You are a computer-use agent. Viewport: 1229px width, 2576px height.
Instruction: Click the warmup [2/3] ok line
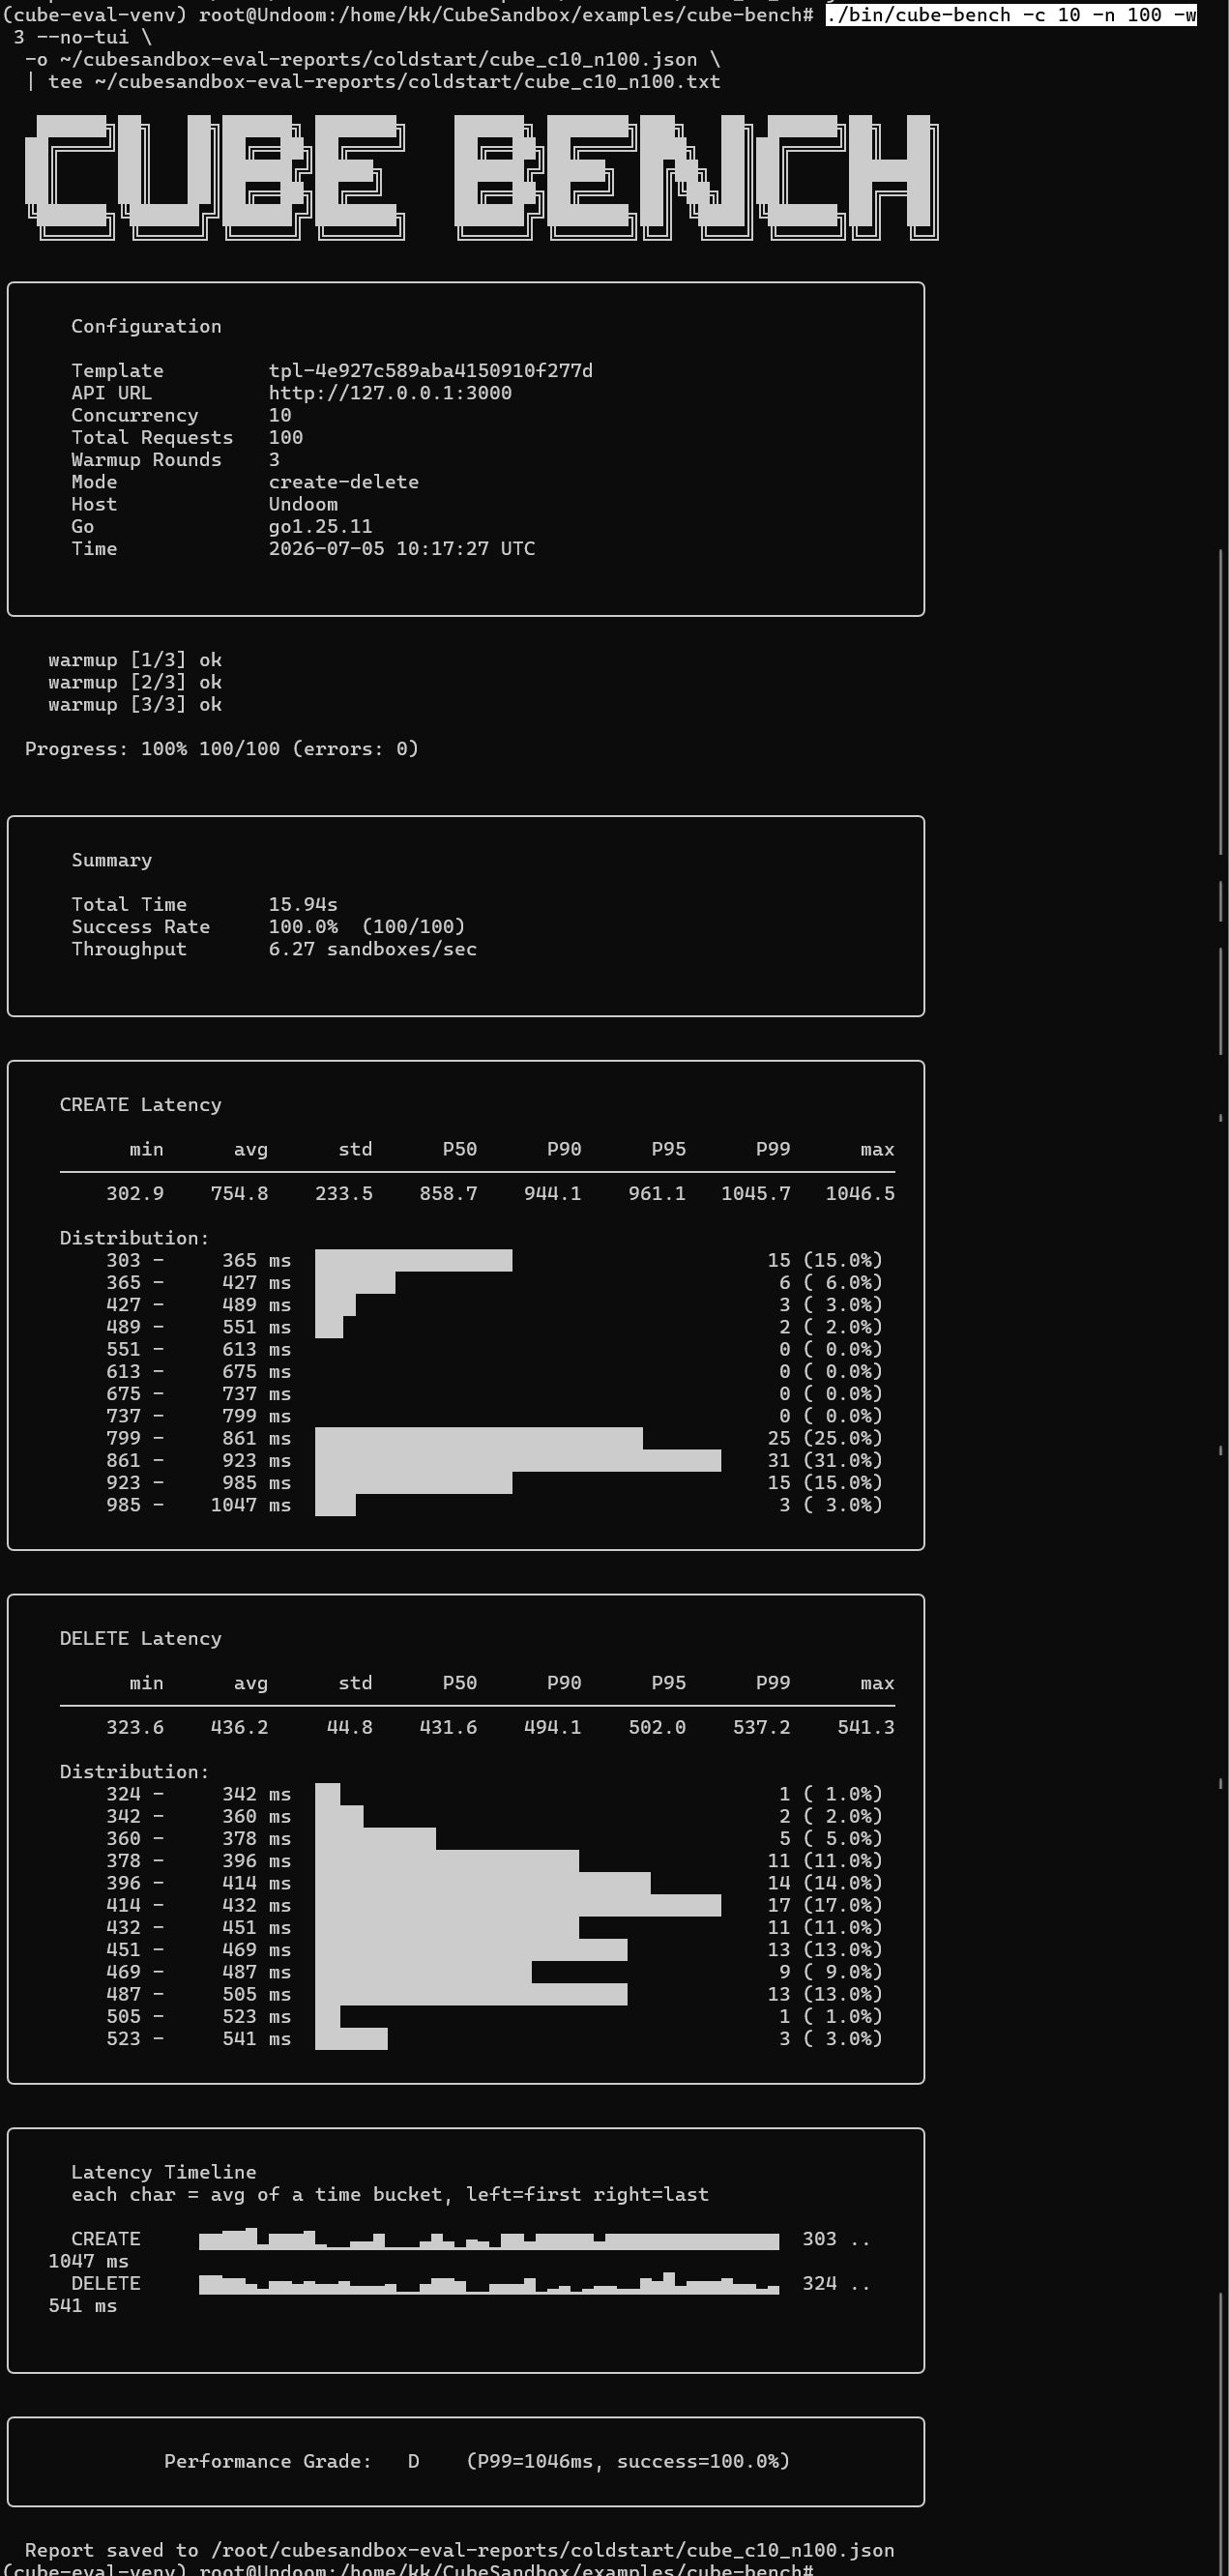135,682
